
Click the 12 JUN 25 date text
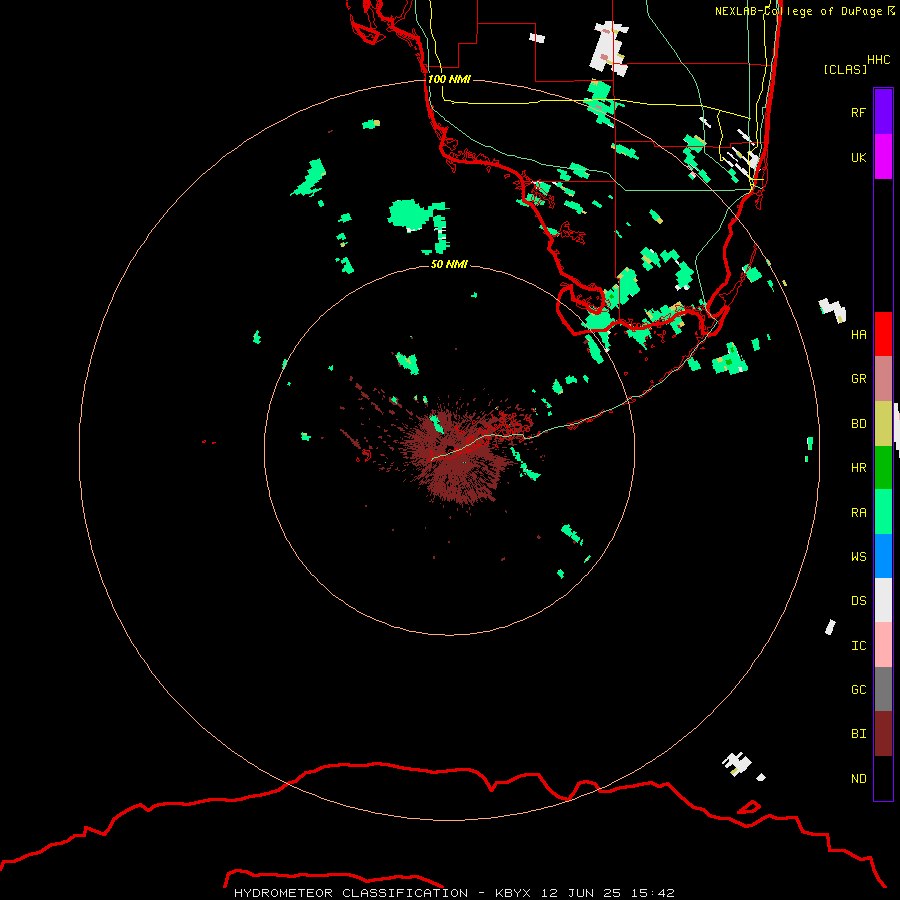point(580,893)
